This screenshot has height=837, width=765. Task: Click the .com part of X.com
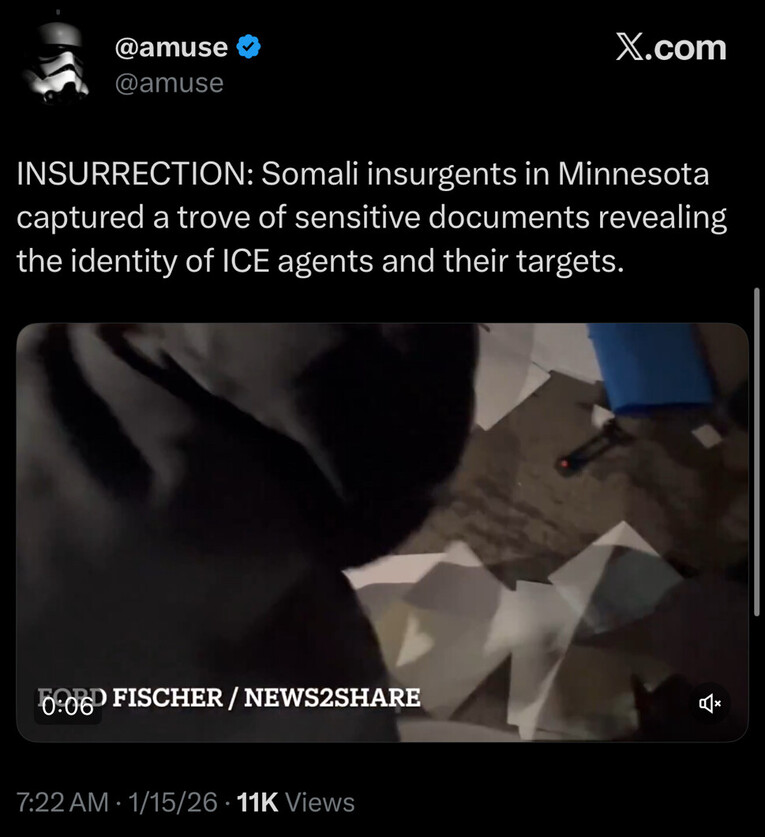[685, 49]
